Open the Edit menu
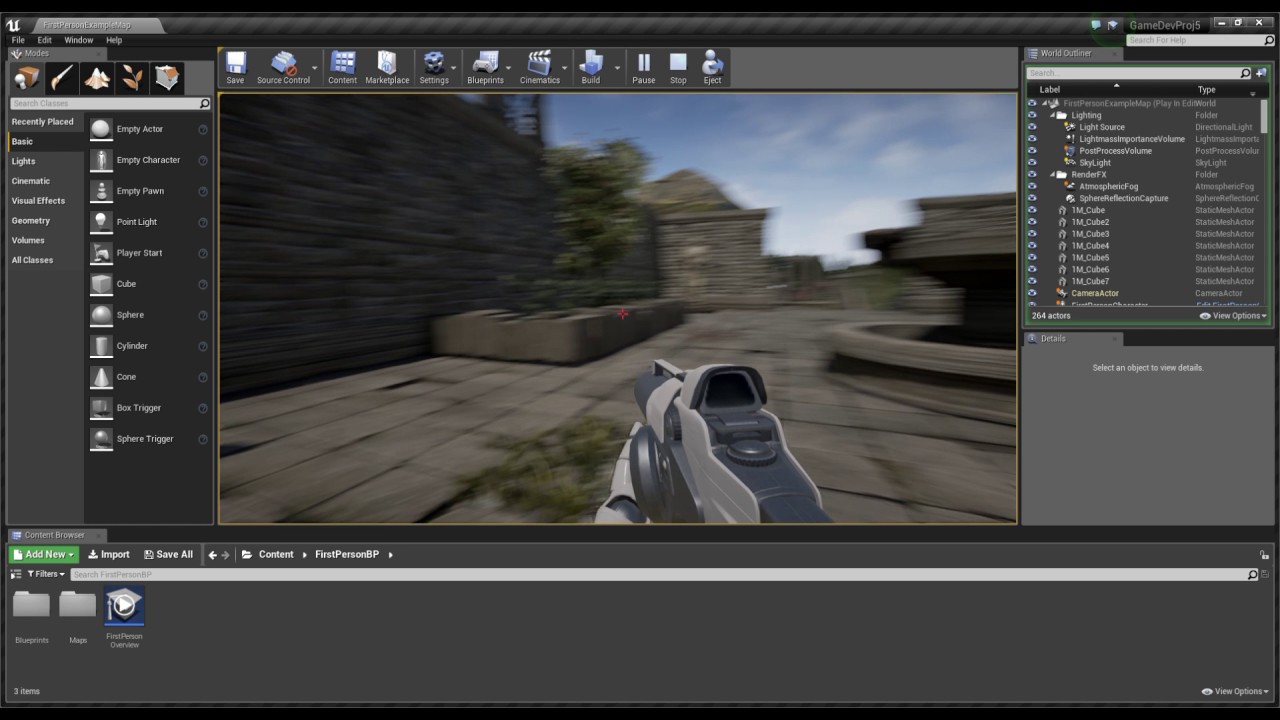The width and height of the screenshot is (1280, 720). coord(45,40)
